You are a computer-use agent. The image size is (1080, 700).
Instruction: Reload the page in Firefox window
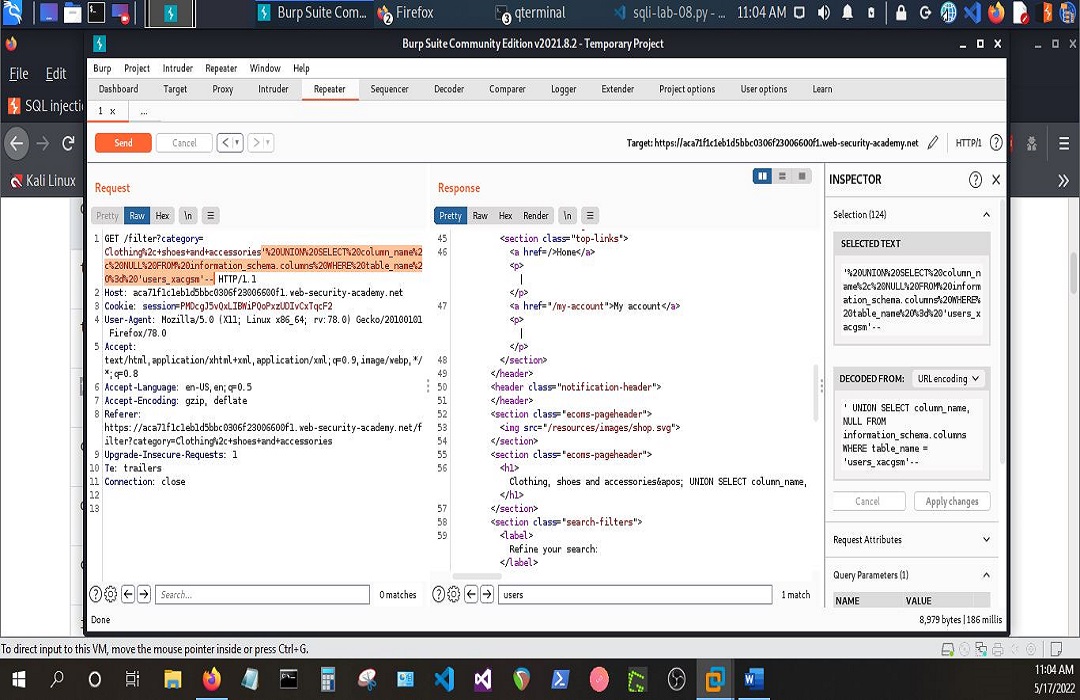click(x=68, y=143)
